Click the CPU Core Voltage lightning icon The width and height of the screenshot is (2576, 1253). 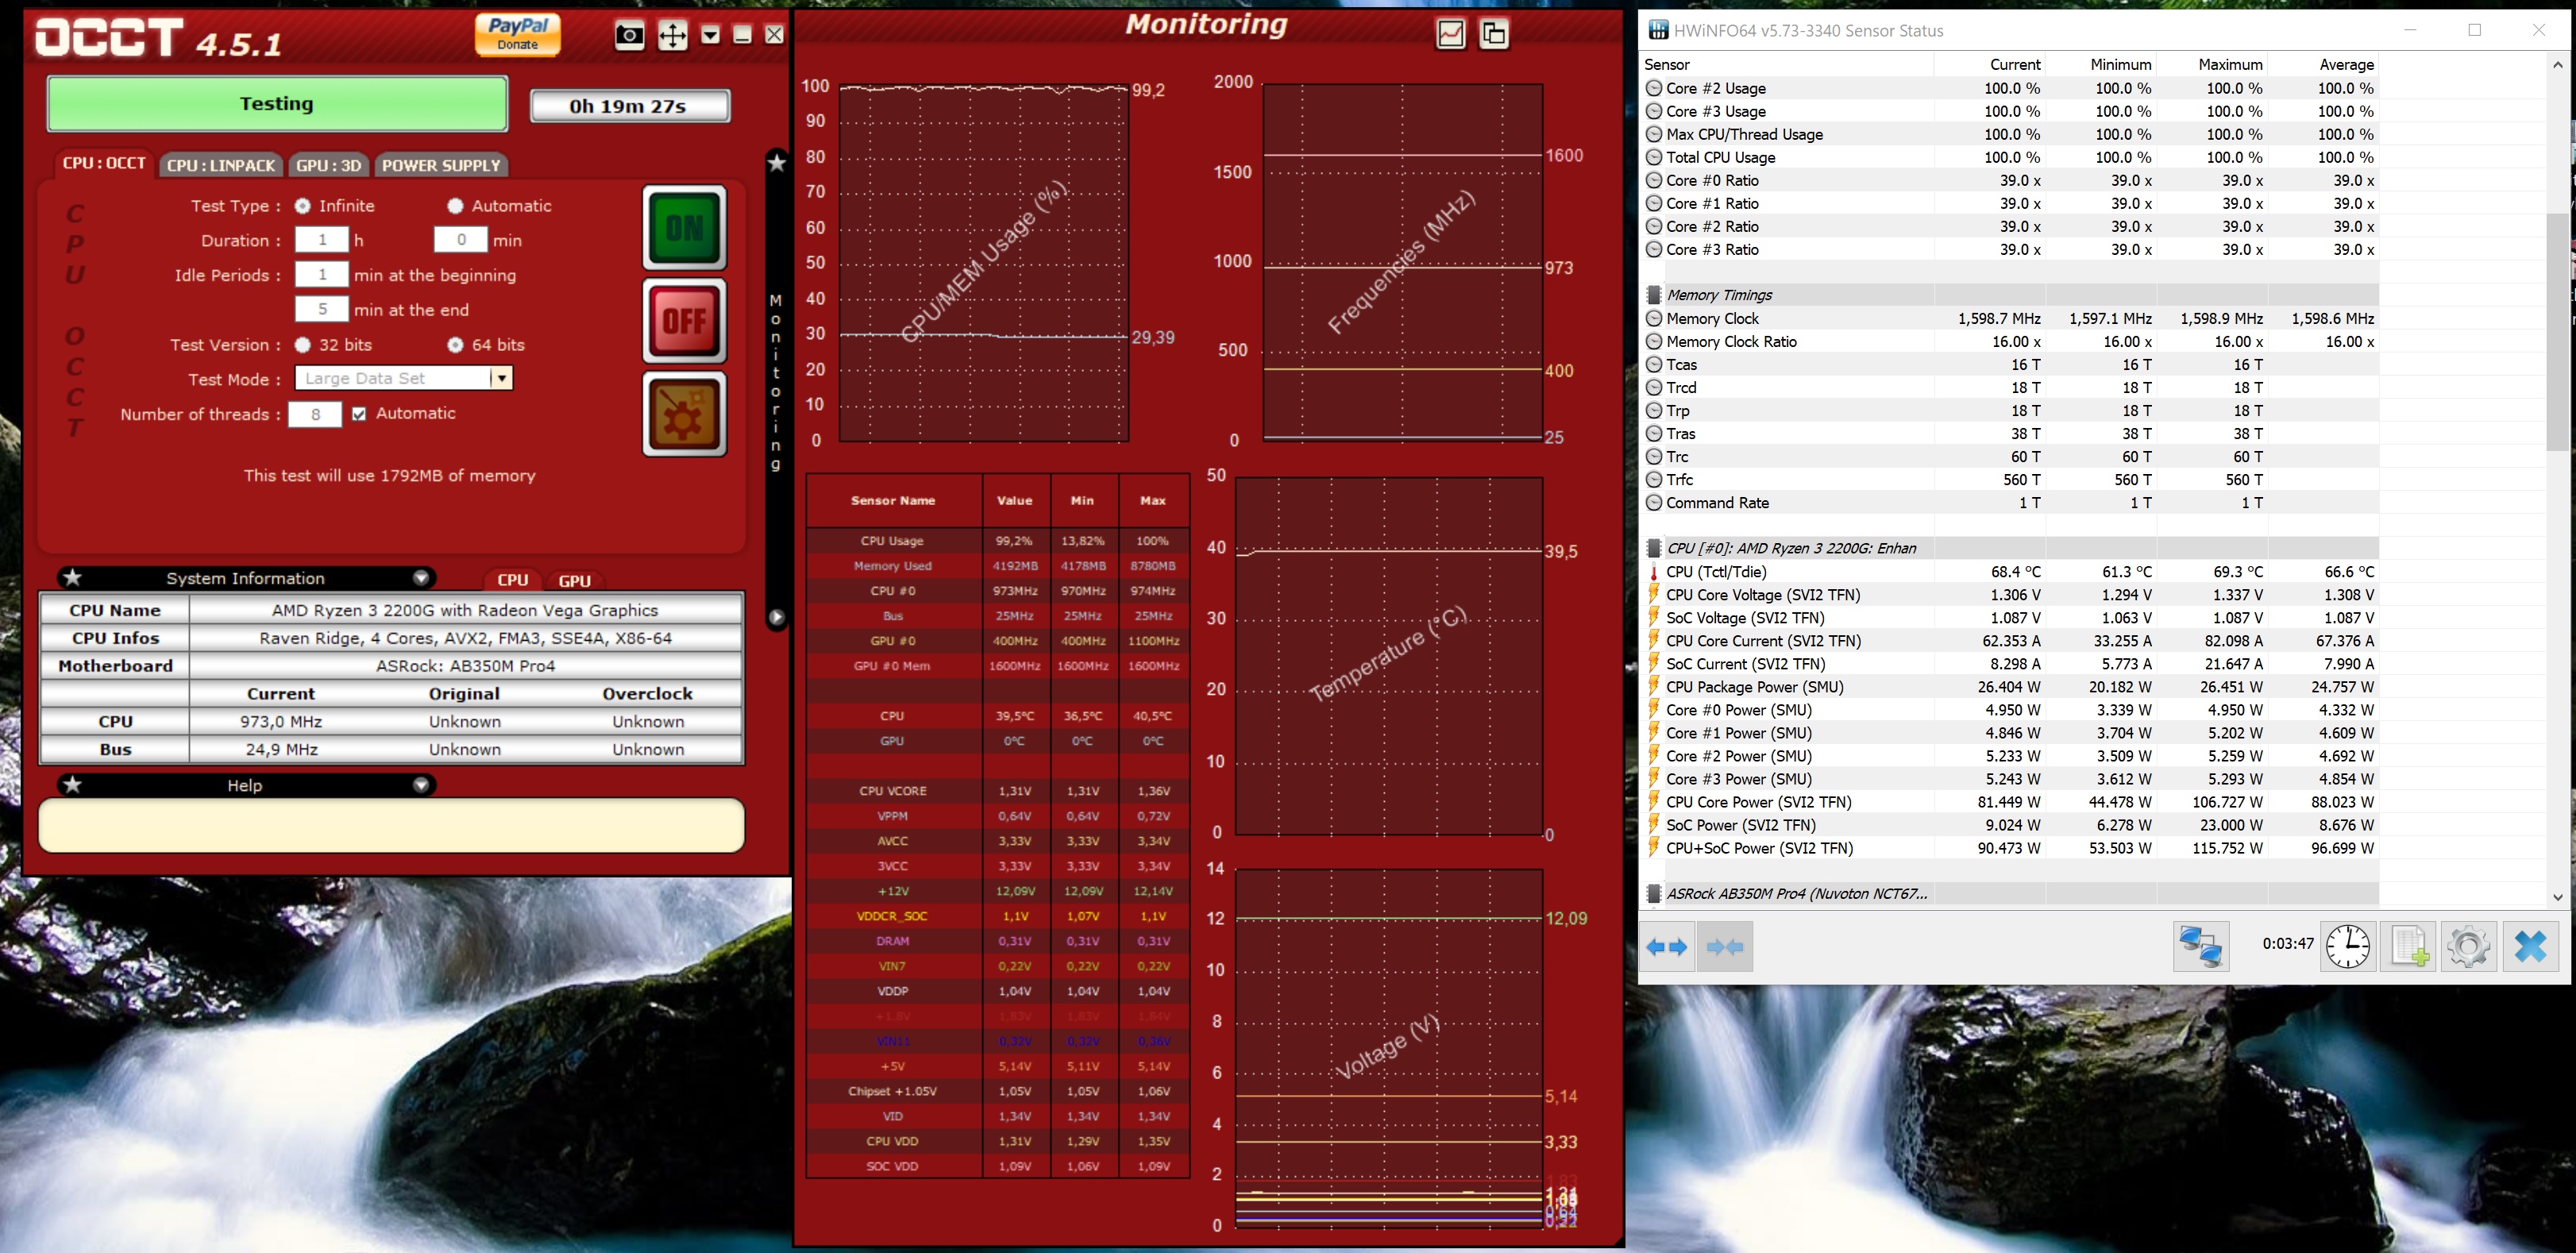(x=1654, y=595)
